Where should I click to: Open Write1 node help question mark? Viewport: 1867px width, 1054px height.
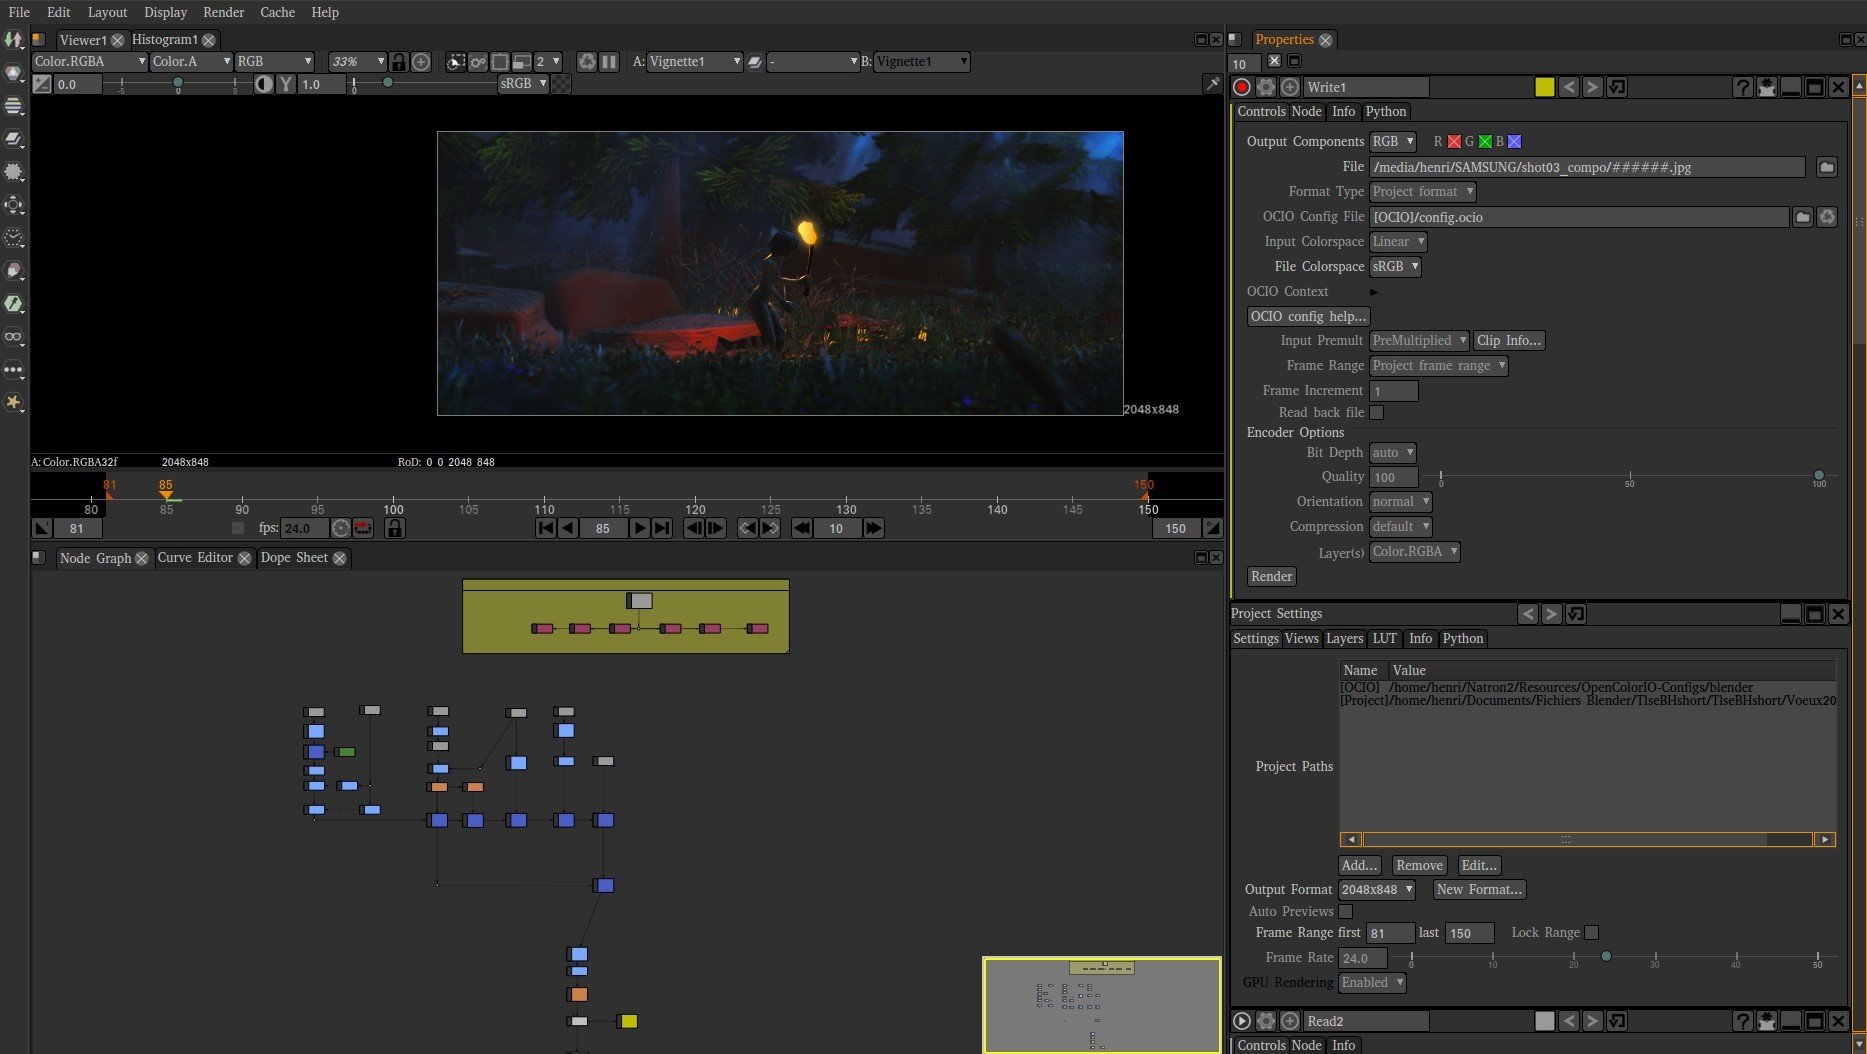pyautogui.click(x=1743, y=87)
